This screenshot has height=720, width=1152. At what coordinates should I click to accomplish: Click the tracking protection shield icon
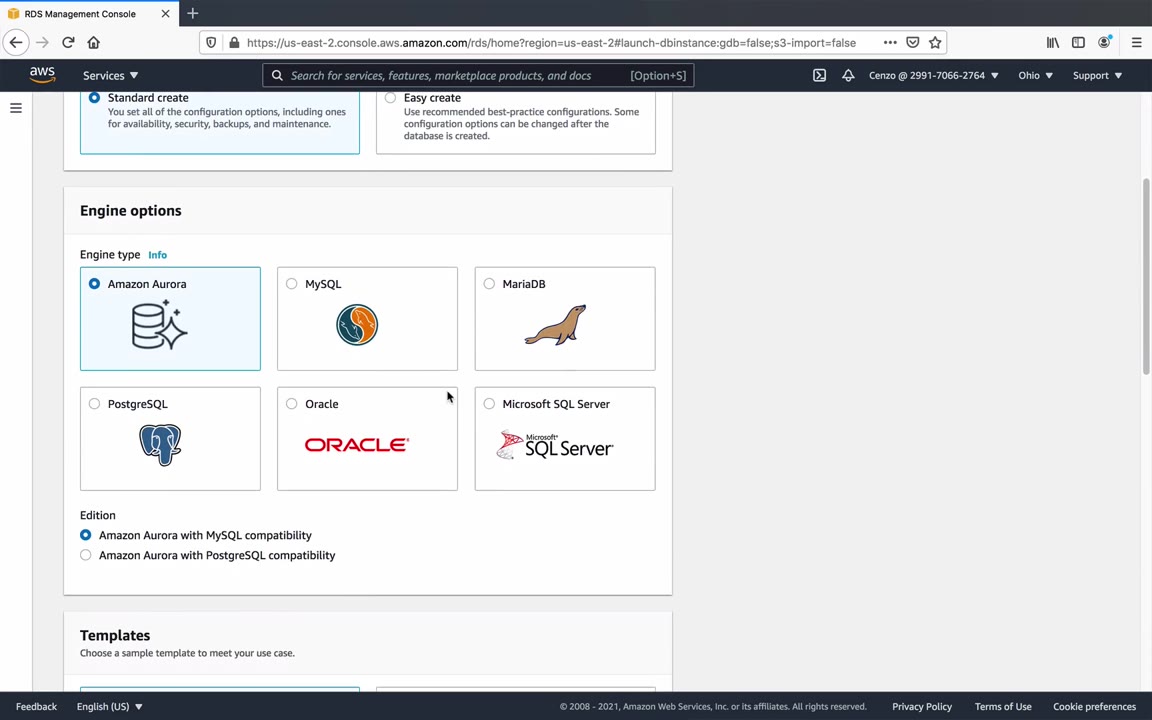coord(211,43)
